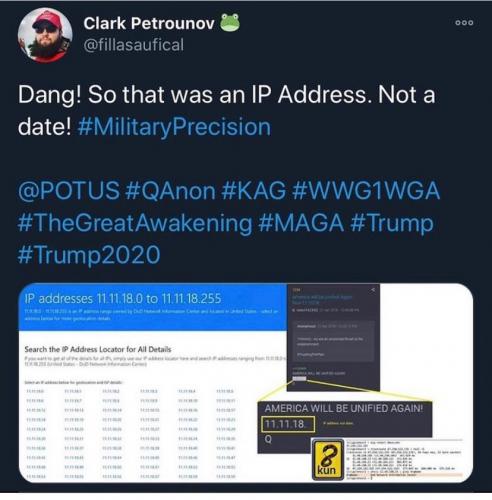The width and height of the screenshot is (492, 500).
Task: Click the 8kun logo in the image
Action: pyautogui.click(x=327, y=459)
